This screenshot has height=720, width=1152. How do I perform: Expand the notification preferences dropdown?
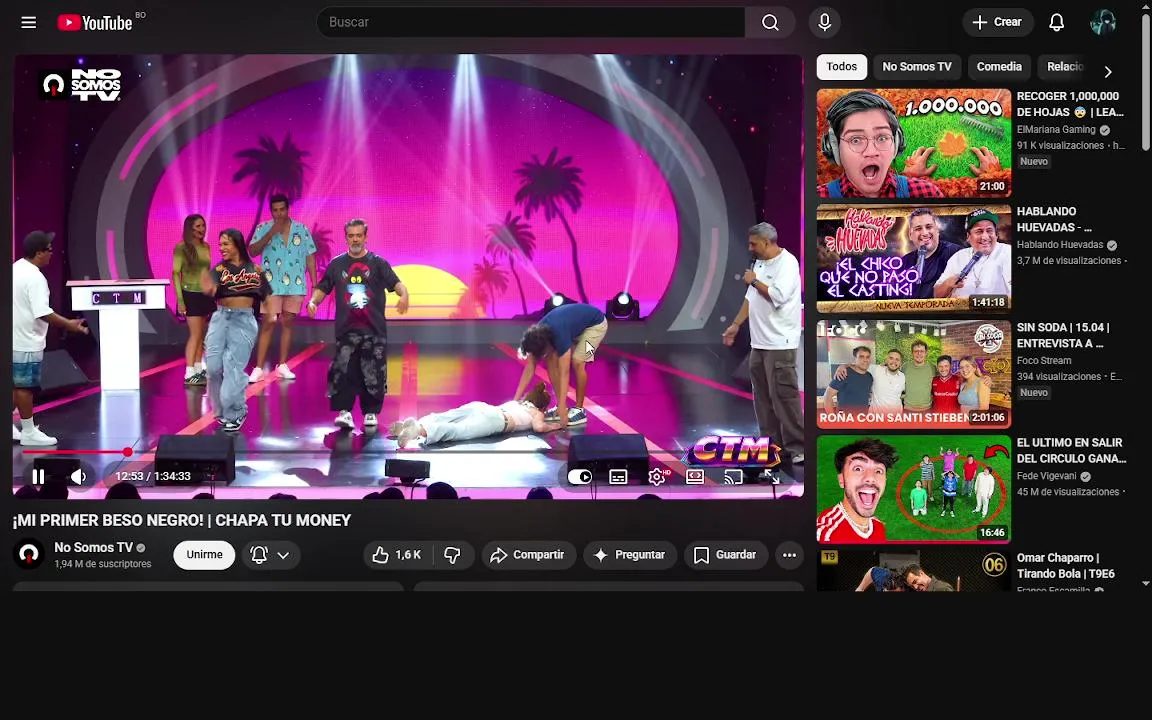(271, 555)
